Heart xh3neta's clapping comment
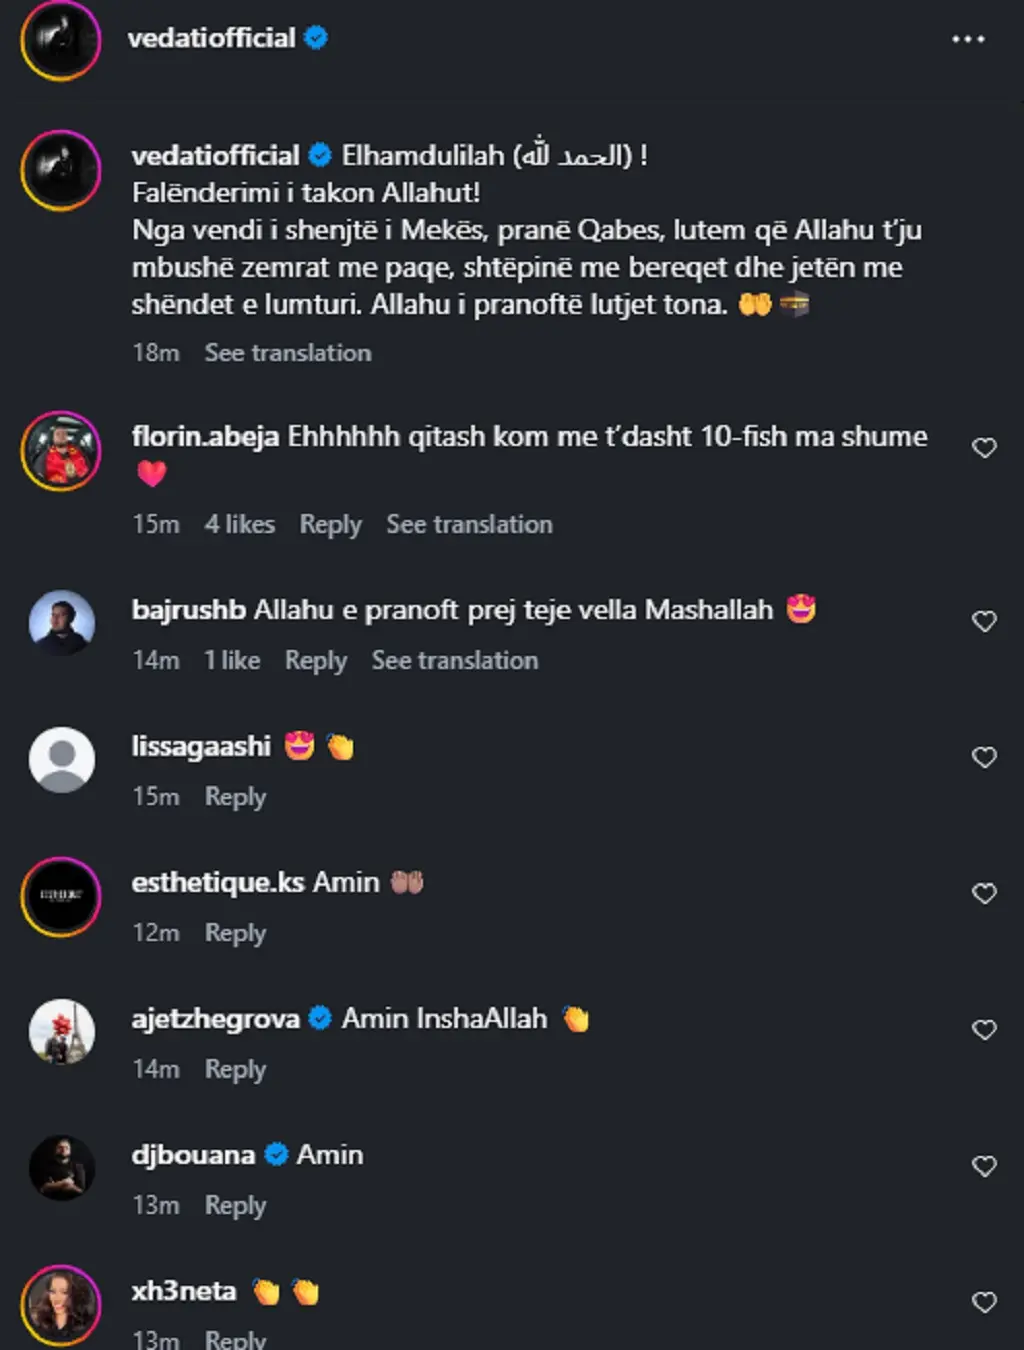Viewport: 1024px width, 1350px height. coord(984,1302)
